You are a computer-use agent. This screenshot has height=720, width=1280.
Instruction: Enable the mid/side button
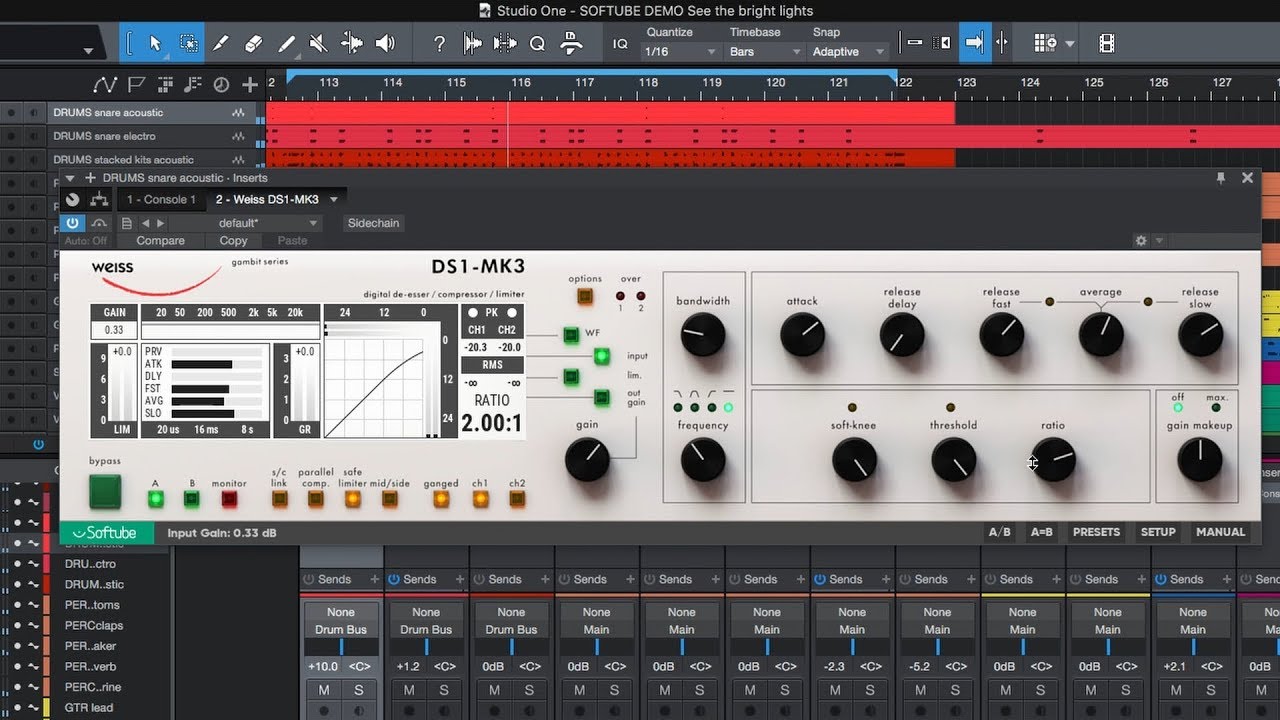390,497
